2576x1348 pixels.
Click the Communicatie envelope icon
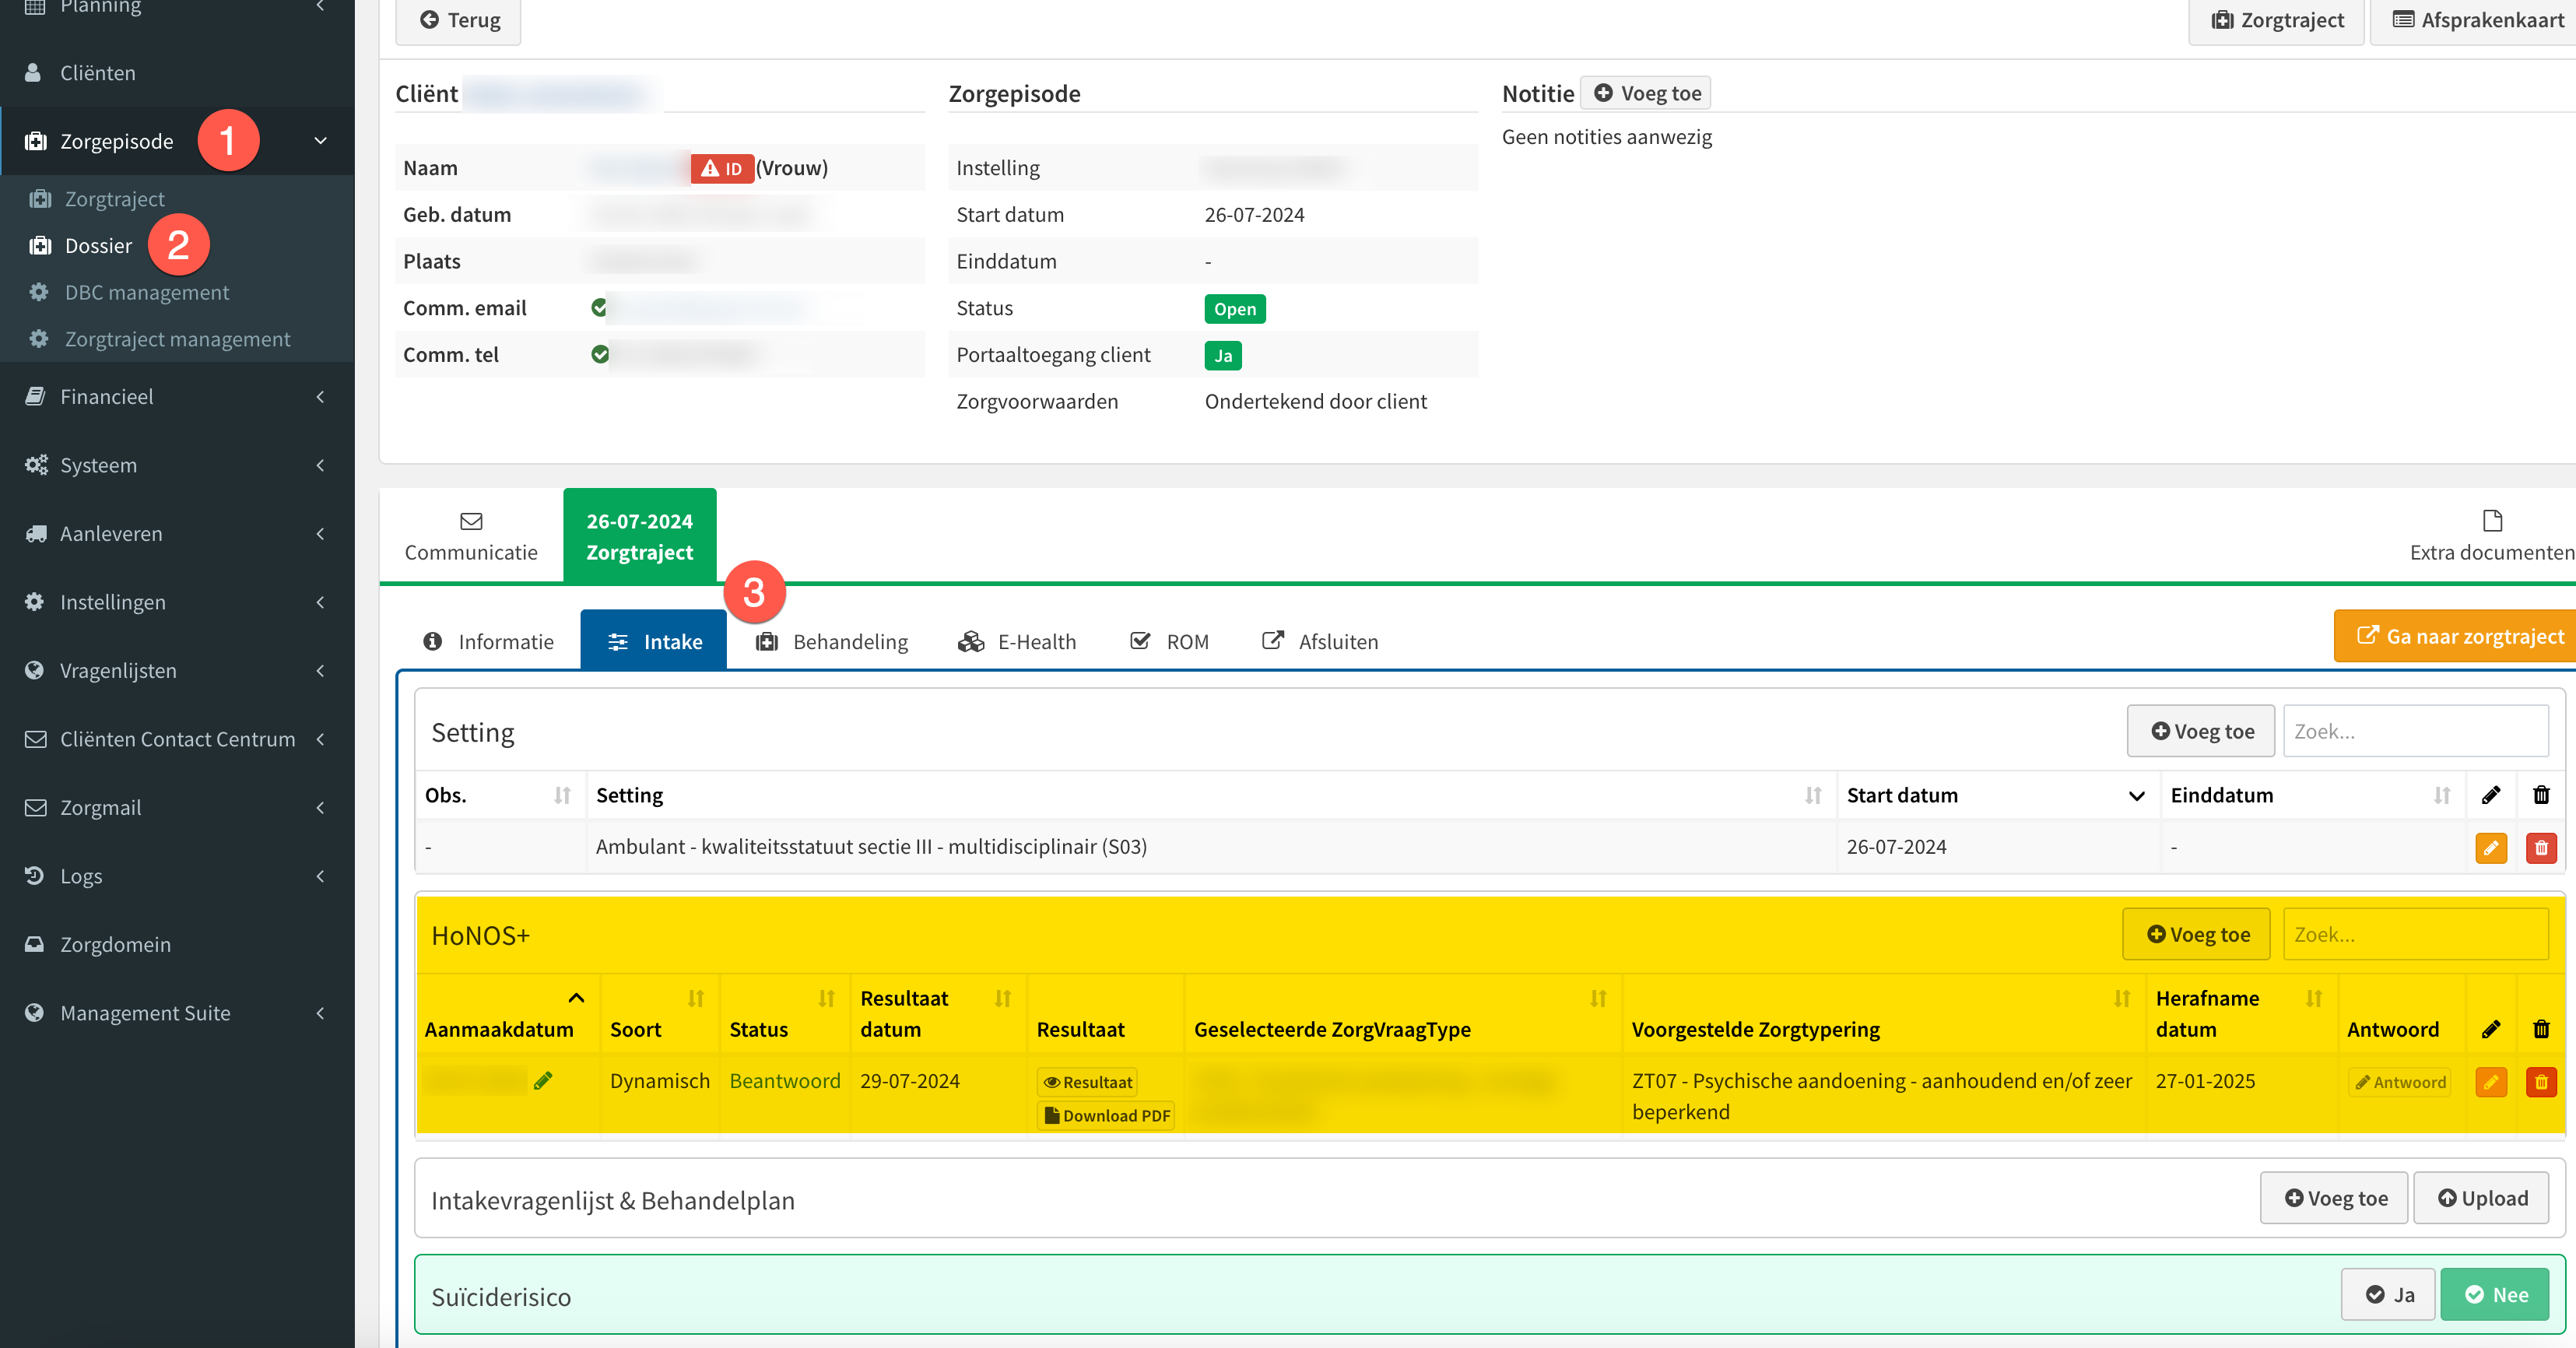click(x=471, y=521)
